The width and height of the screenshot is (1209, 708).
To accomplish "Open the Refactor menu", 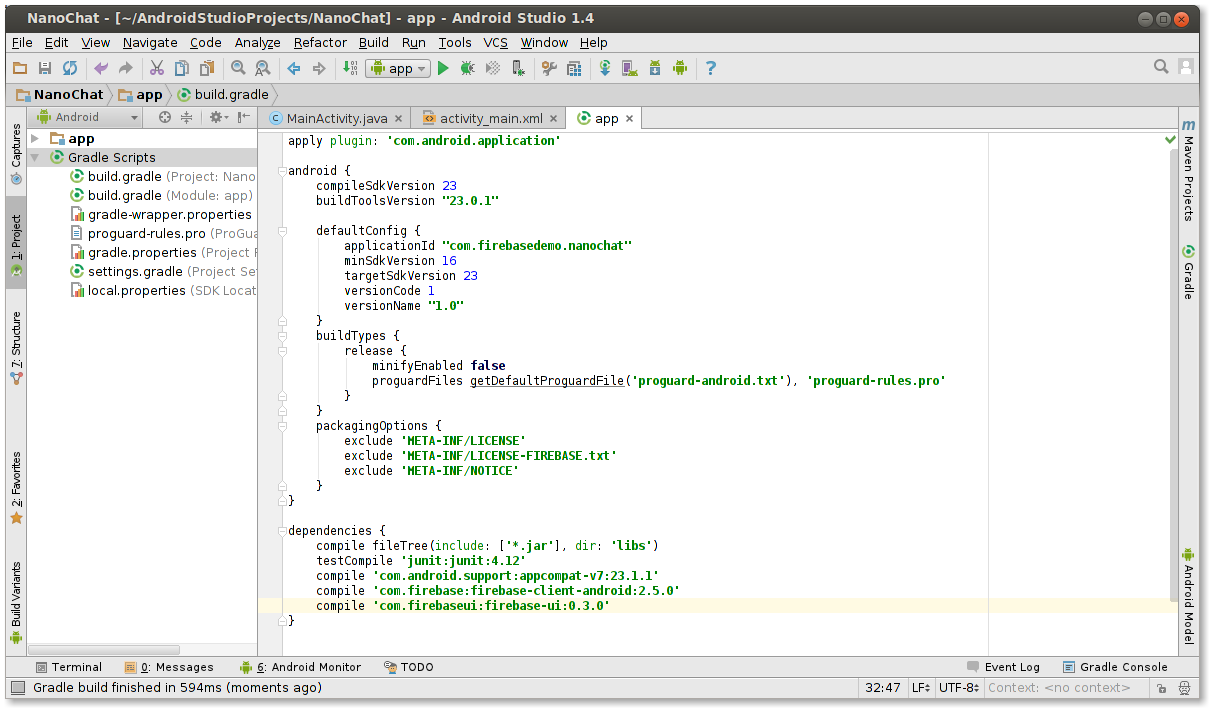I will (320, 42).
